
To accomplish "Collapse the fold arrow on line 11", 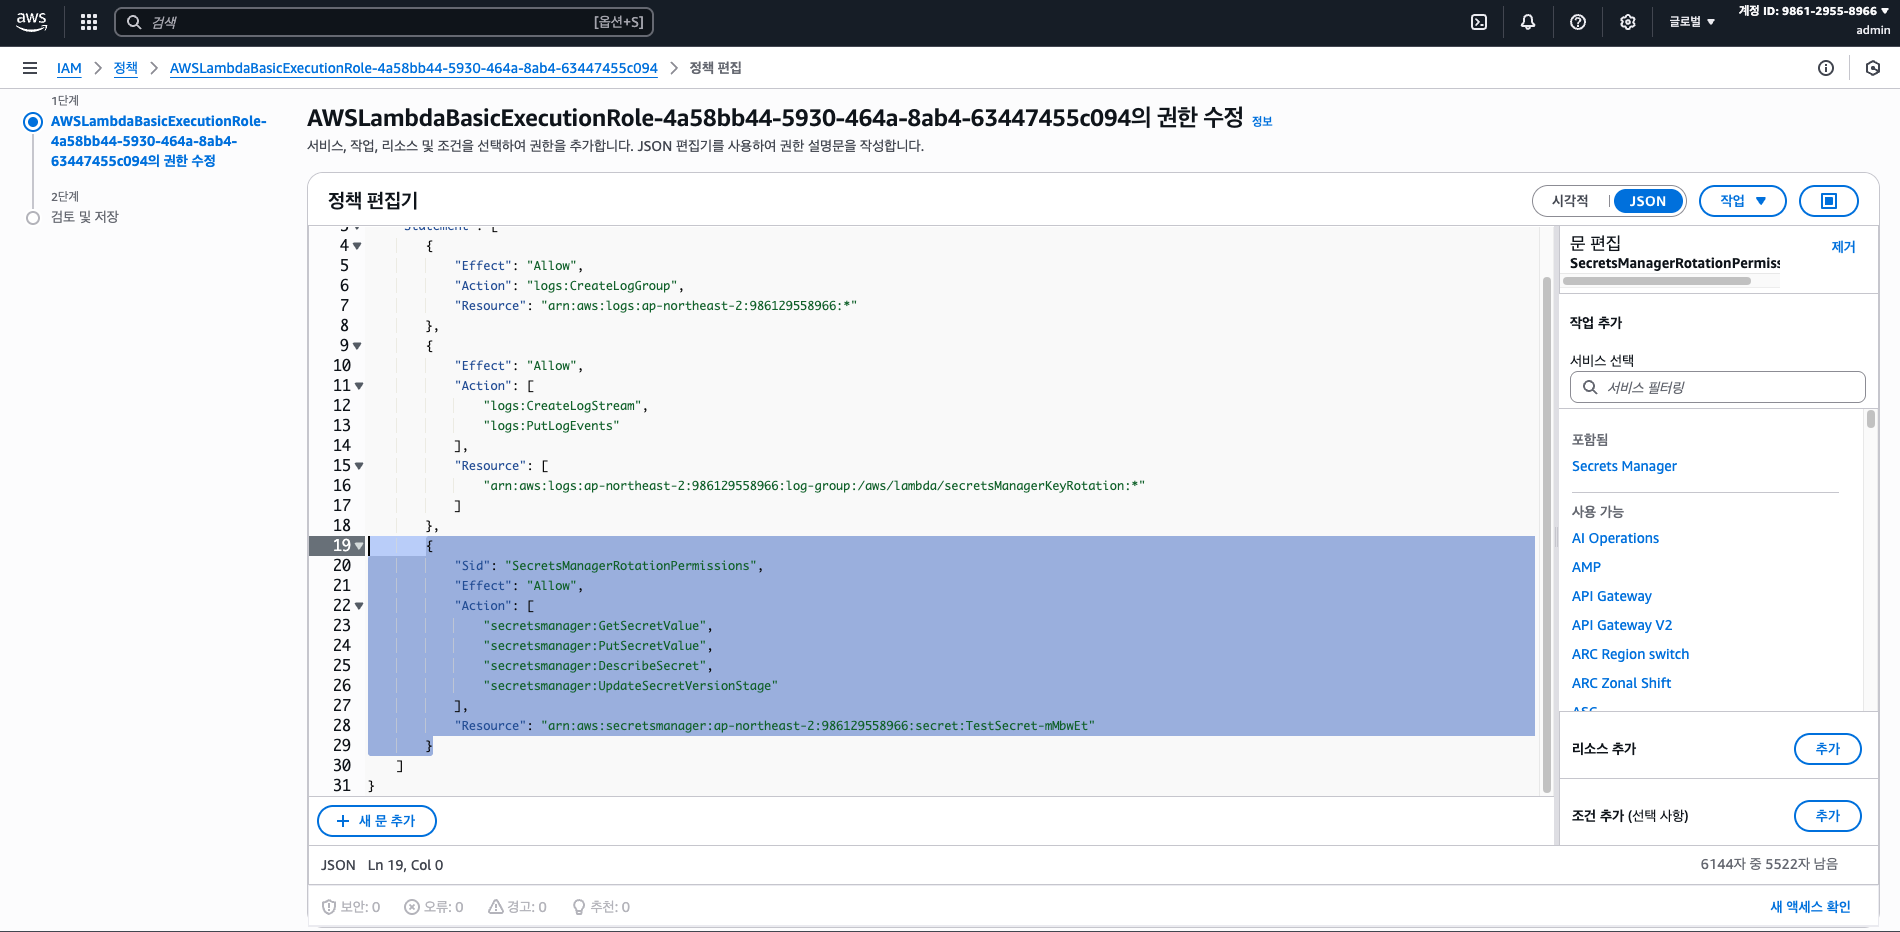I will 359,386.
